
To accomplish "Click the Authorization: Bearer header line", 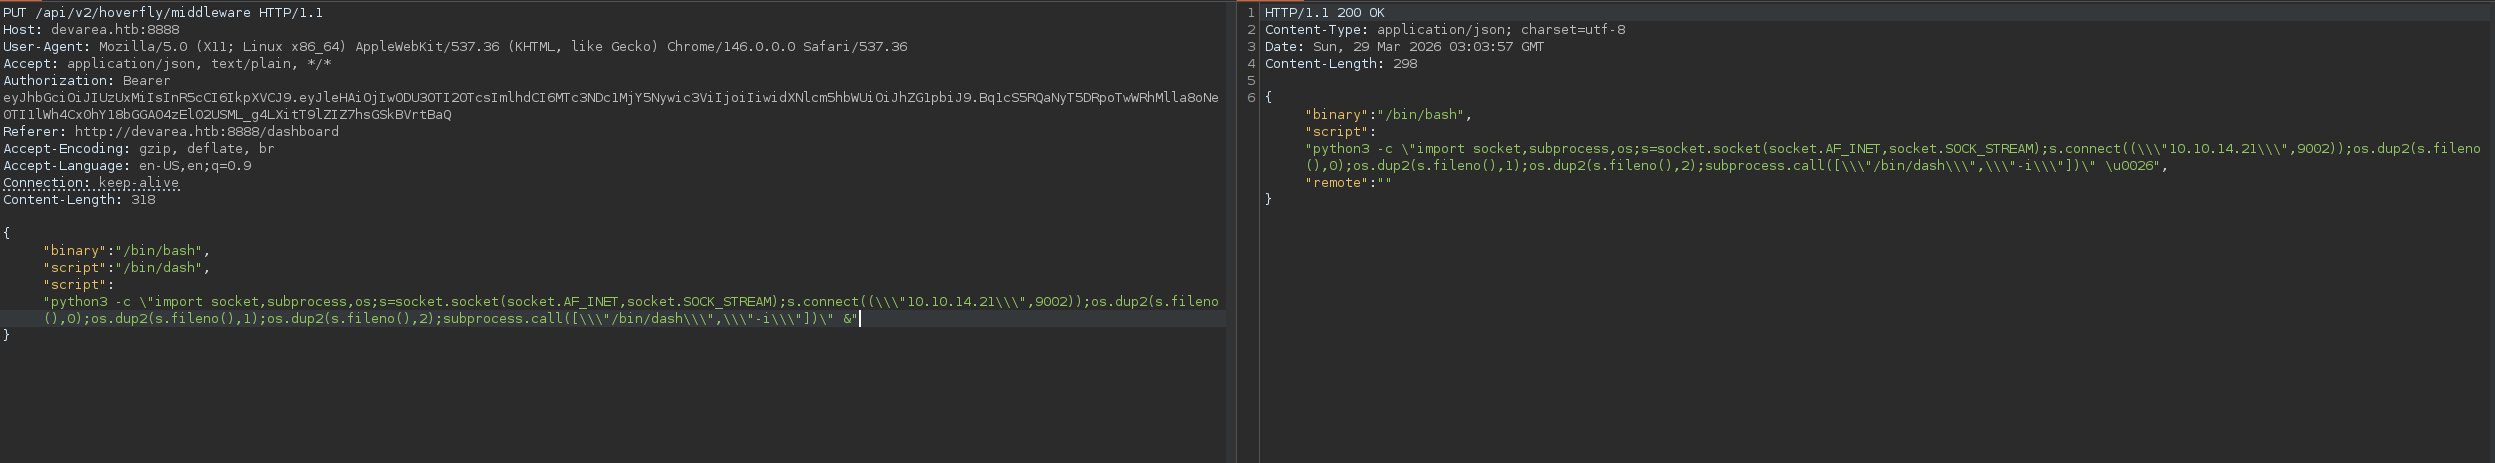I will 87,81.
